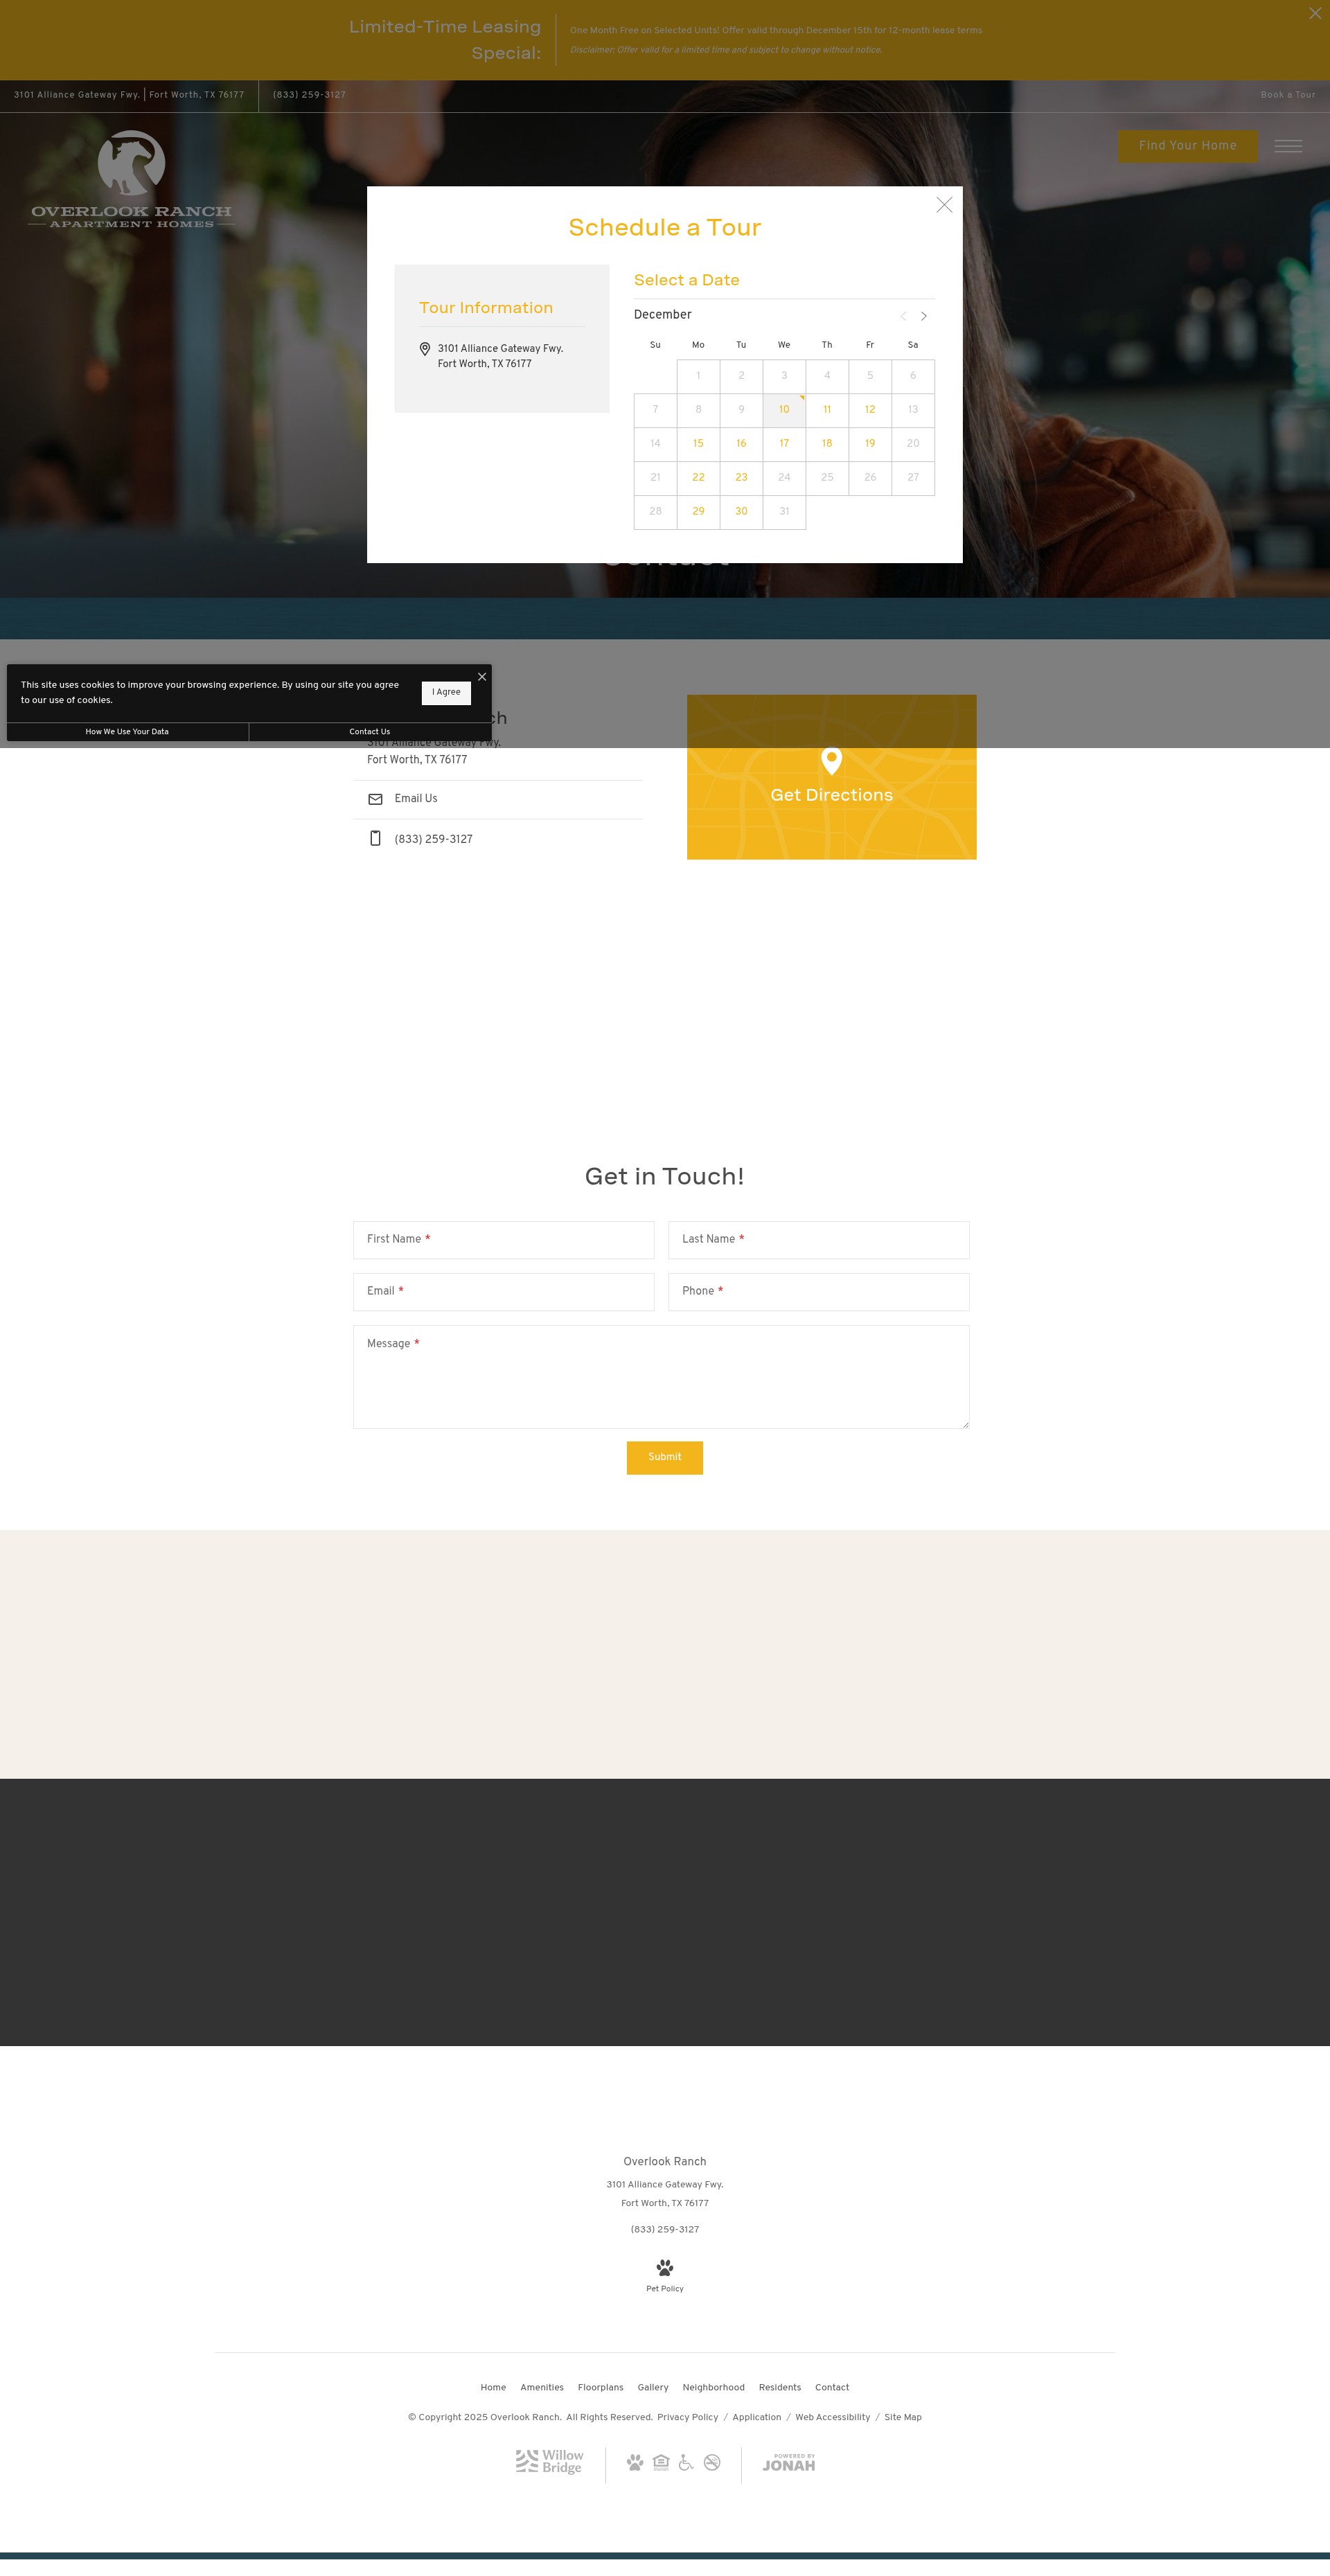1330x2576 pixels.
Task: Click the Willow Bridge logo
Action: (549, 2461)
